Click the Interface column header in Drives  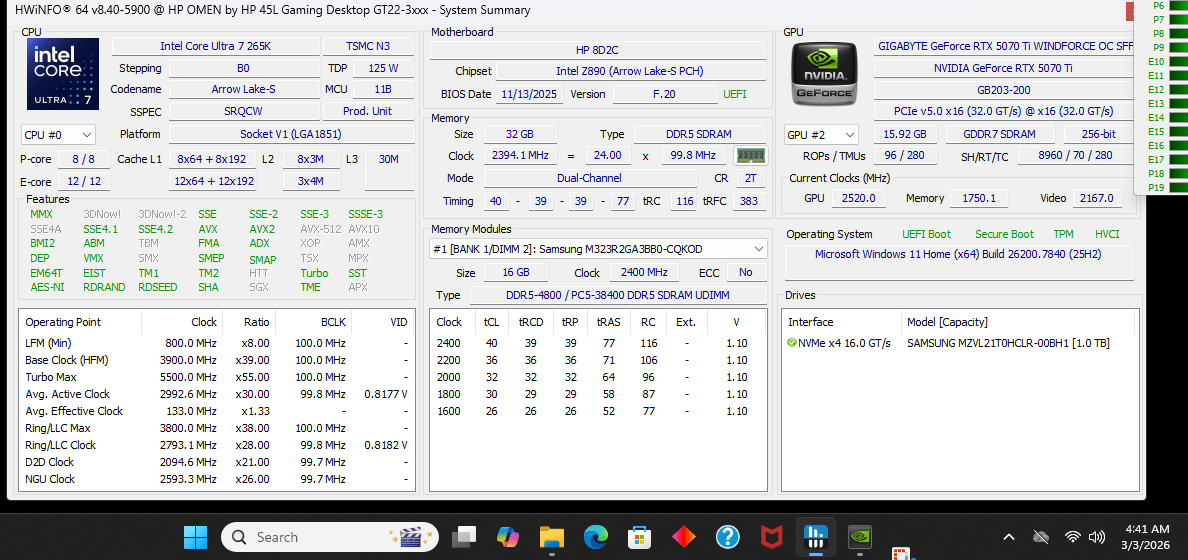841,322
